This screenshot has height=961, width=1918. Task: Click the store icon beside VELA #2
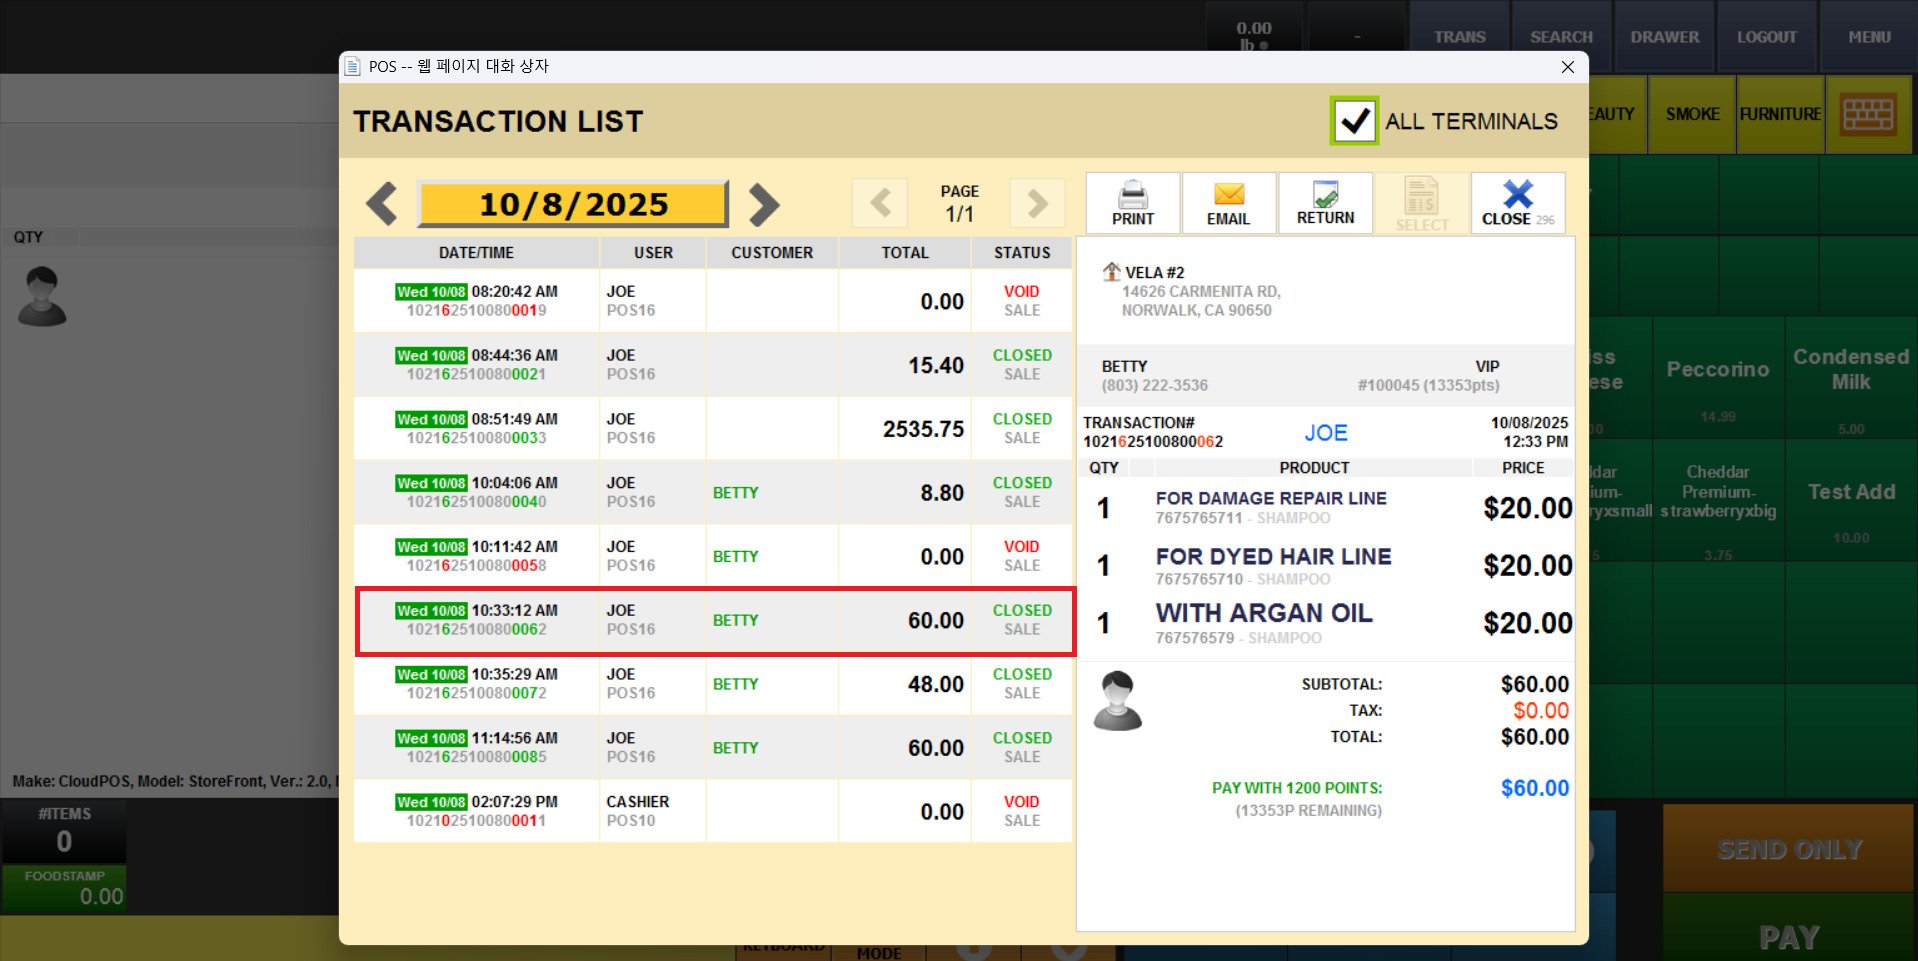pos(1110,272)
